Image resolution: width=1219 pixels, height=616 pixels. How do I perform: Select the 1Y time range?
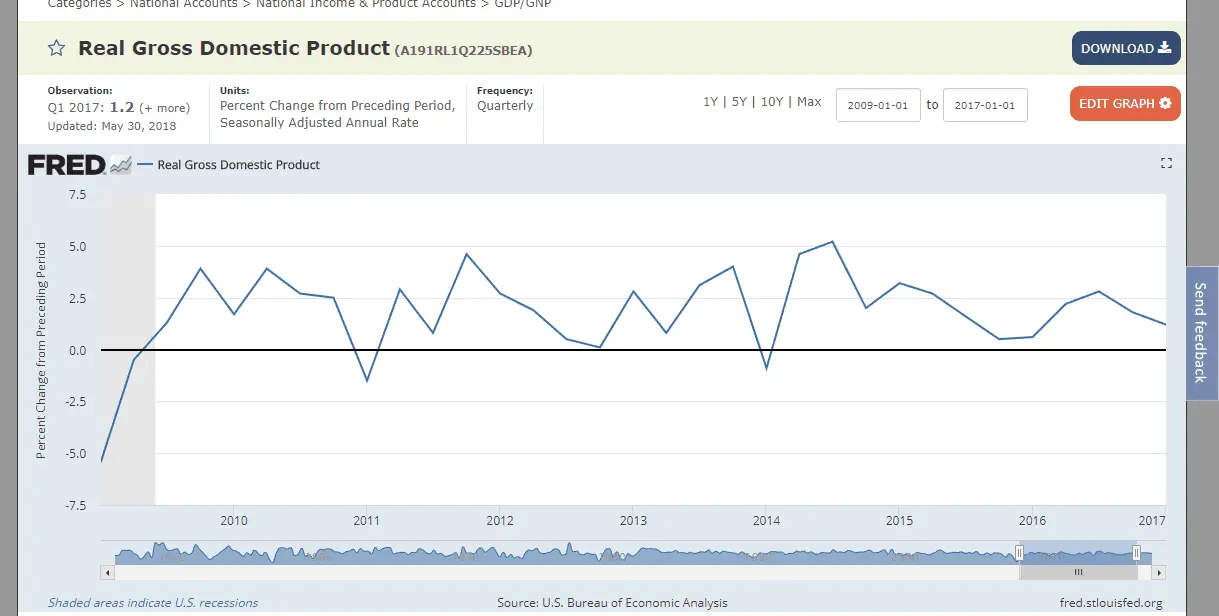[x=710, y=102]
